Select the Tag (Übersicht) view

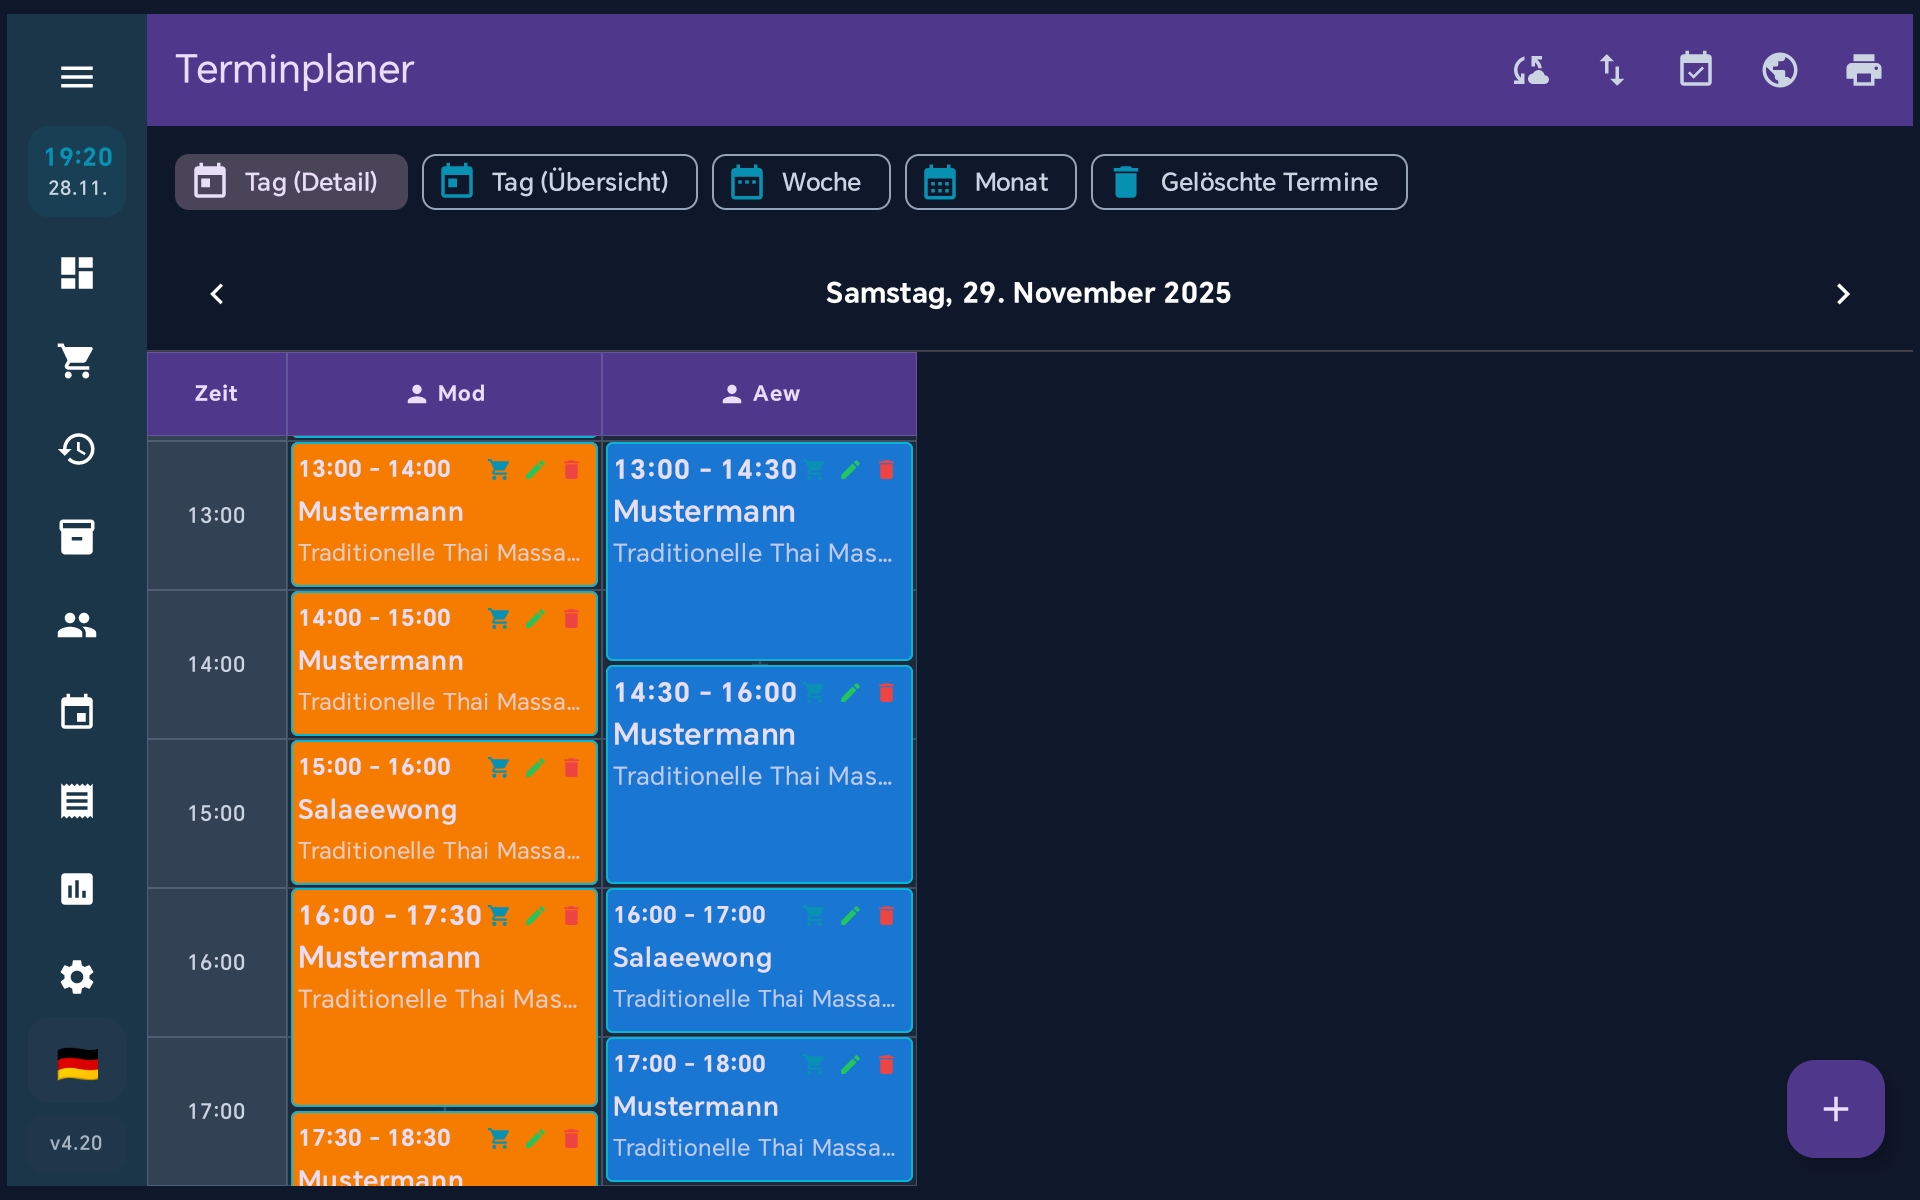pyautogui.click(x=559, y=182)
